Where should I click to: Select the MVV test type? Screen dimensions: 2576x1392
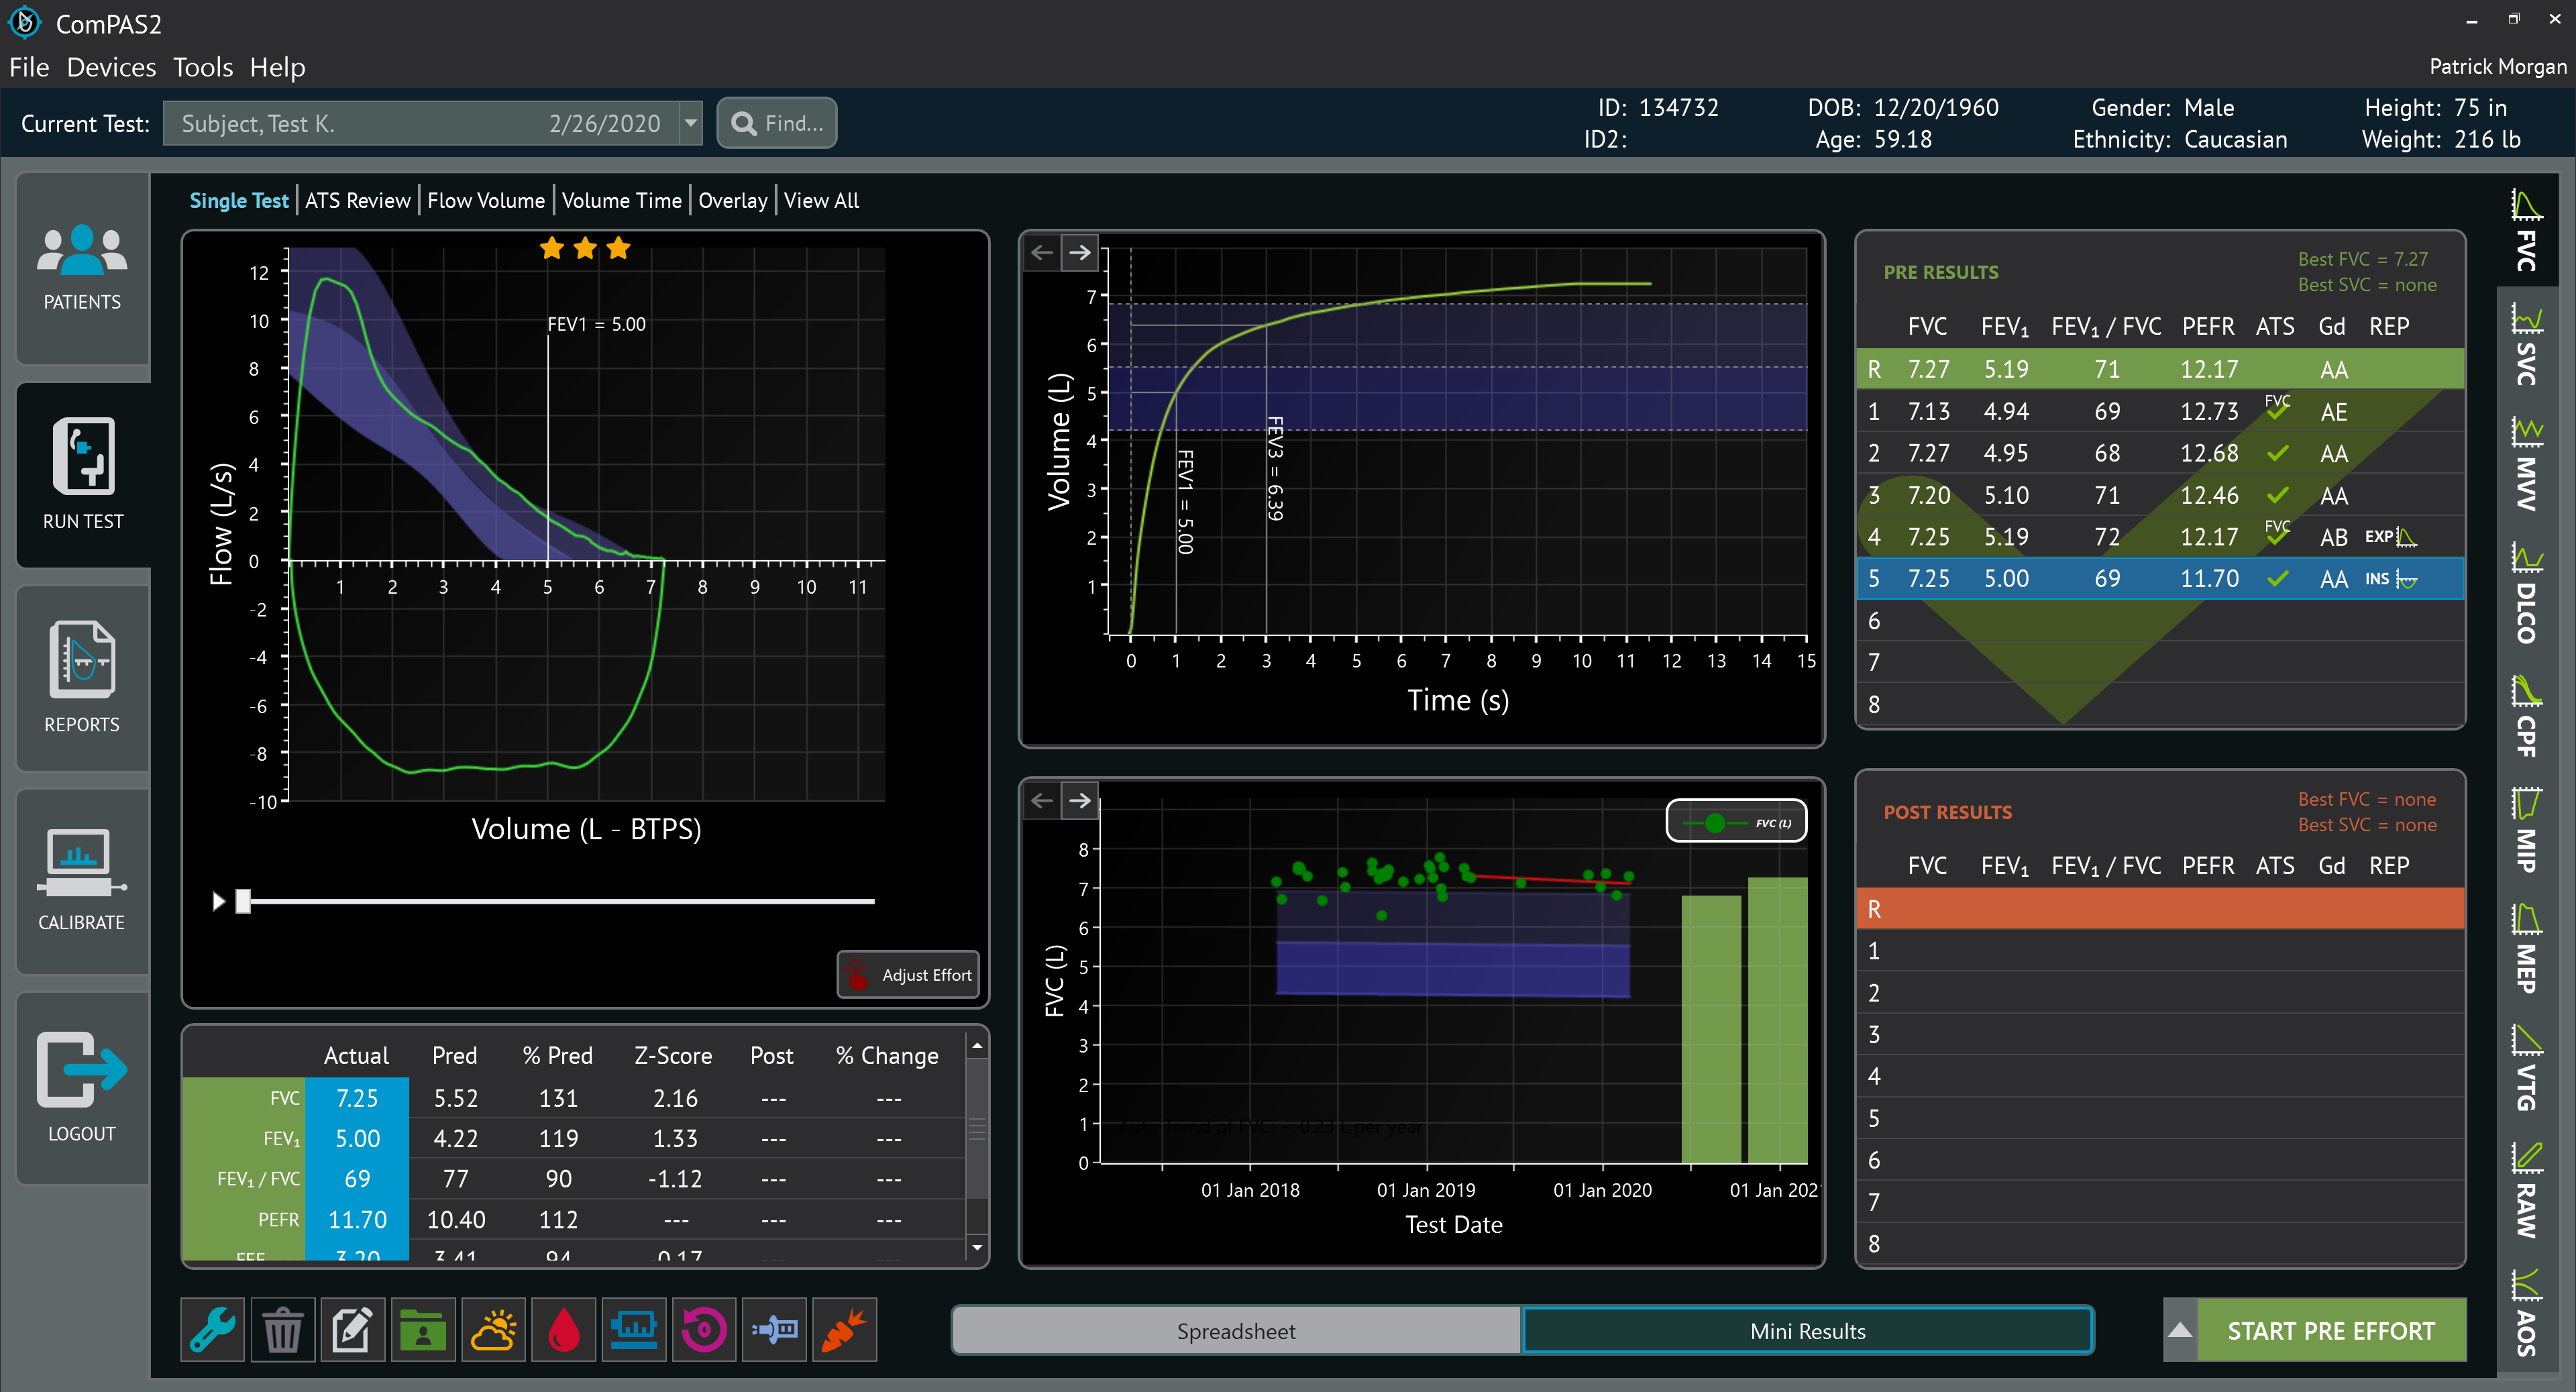click(x=2526, y=464)
